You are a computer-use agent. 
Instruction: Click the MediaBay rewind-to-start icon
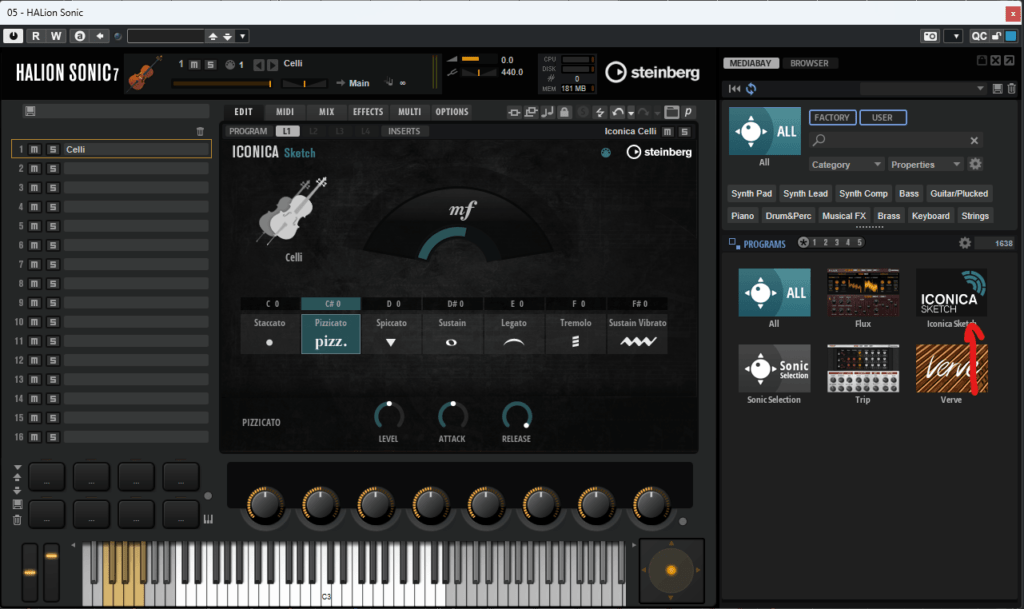click(x=735, y=89)
